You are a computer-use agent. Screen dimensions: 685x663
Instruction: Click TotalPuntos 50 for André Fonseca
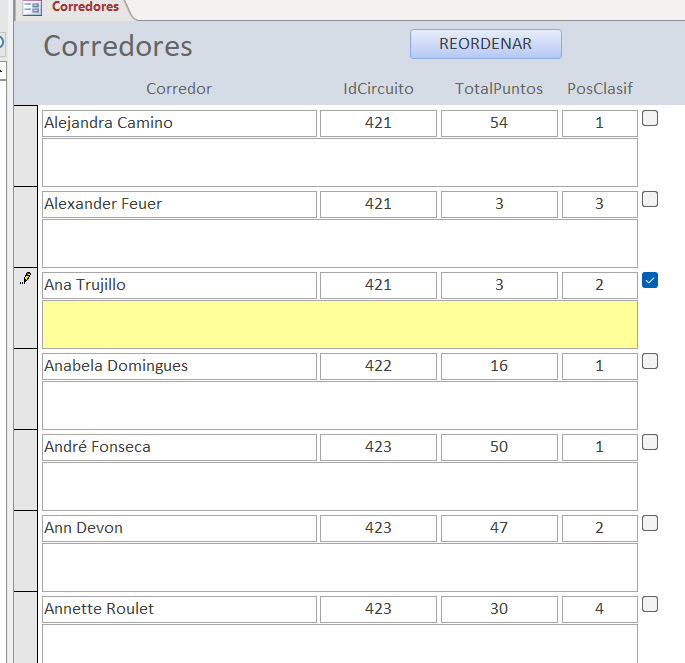[x=499, y=447]
